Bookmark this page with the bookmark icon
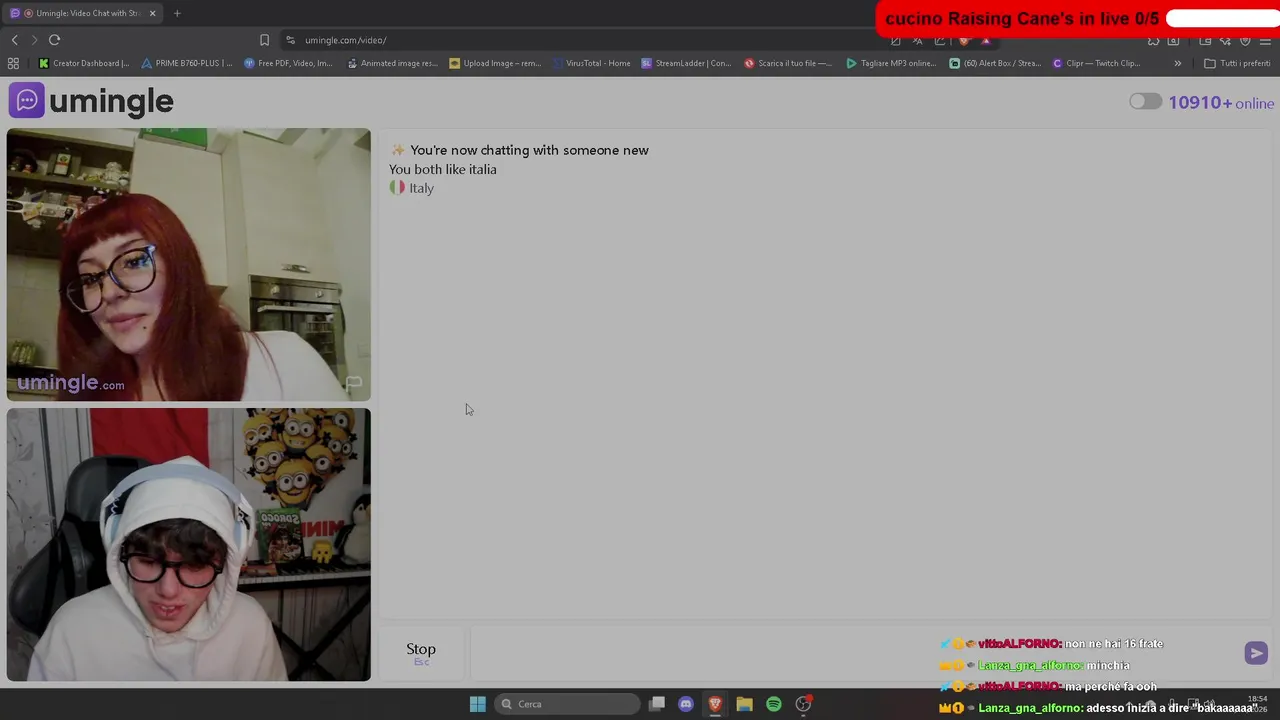Screen dimensions: 1280x720 pyautogui.click(x=264, y=40)
